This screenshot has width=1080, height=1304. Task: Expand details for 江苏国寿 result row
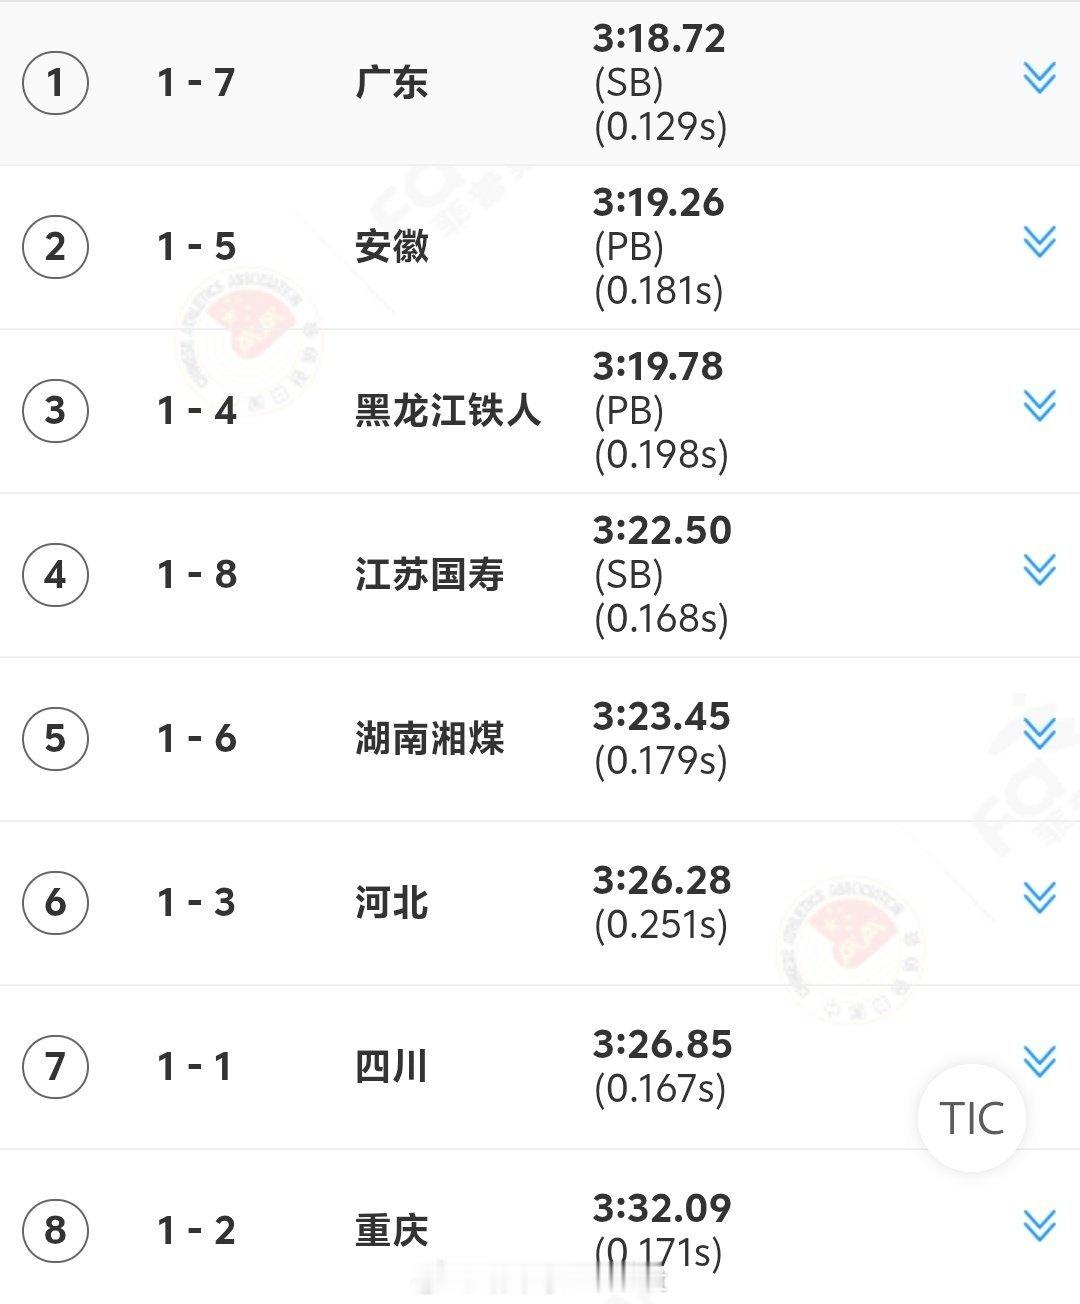[1040, 569]
